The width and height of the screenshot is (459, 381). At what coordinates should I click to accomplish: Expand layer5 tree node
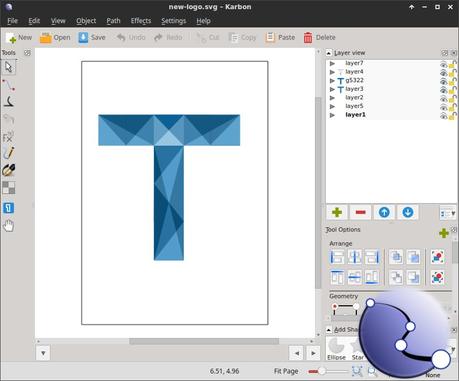332,106
